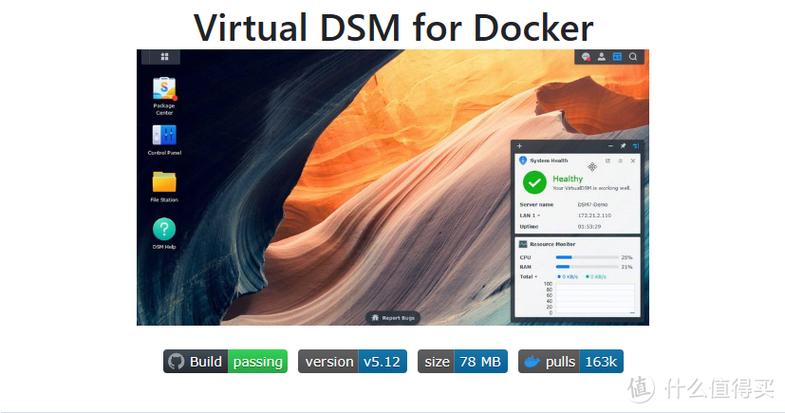Open System Health in a new window icon
Viewport: 785px width, 413px height.
608,161
